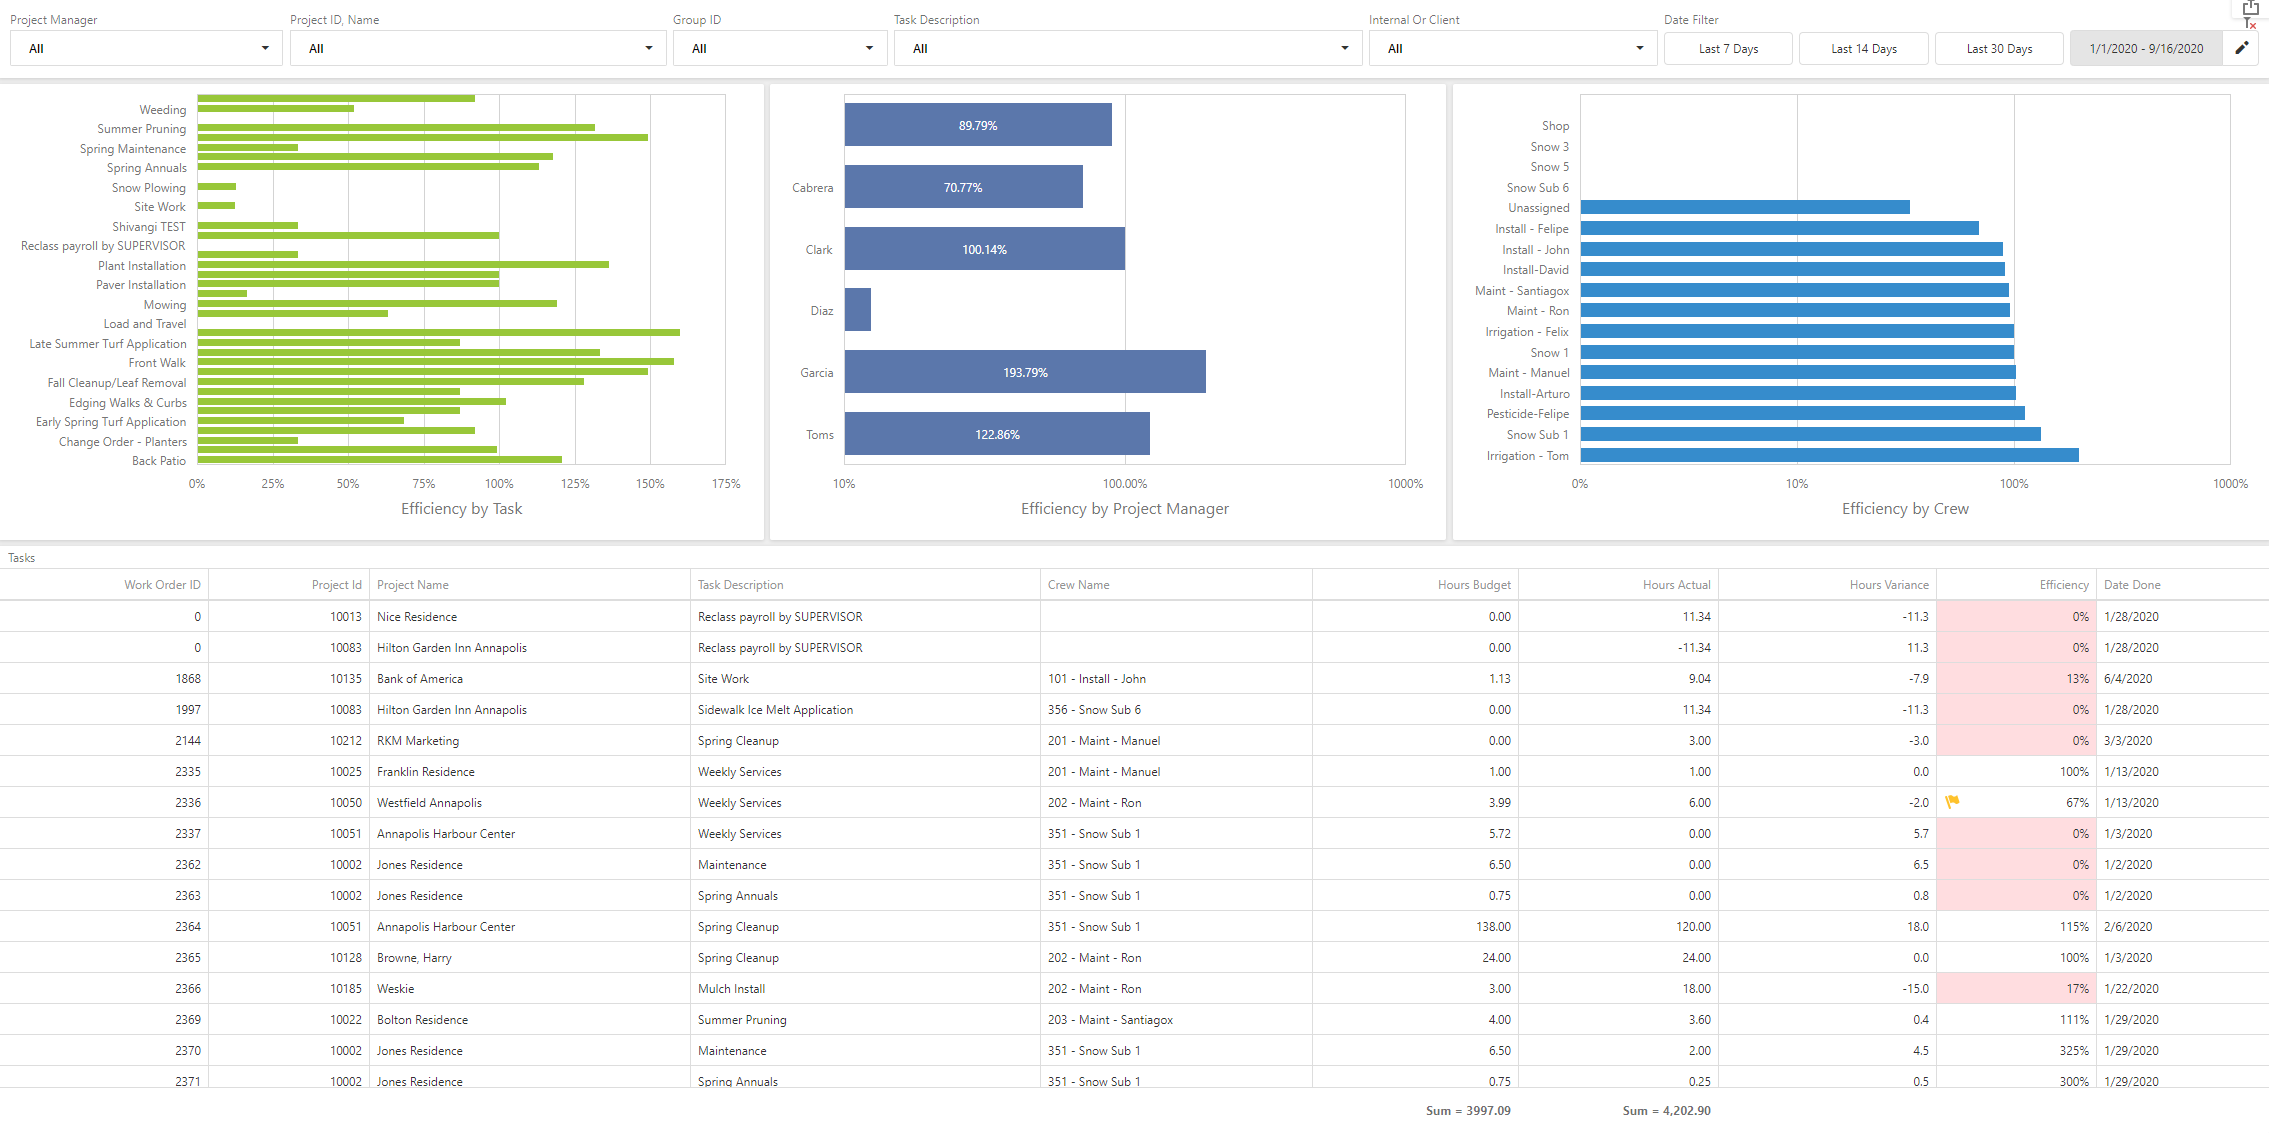The image size is (2269, 1133).
Task: Open the Internal Or Client dropdown
Action: (x=1513, y=49)
